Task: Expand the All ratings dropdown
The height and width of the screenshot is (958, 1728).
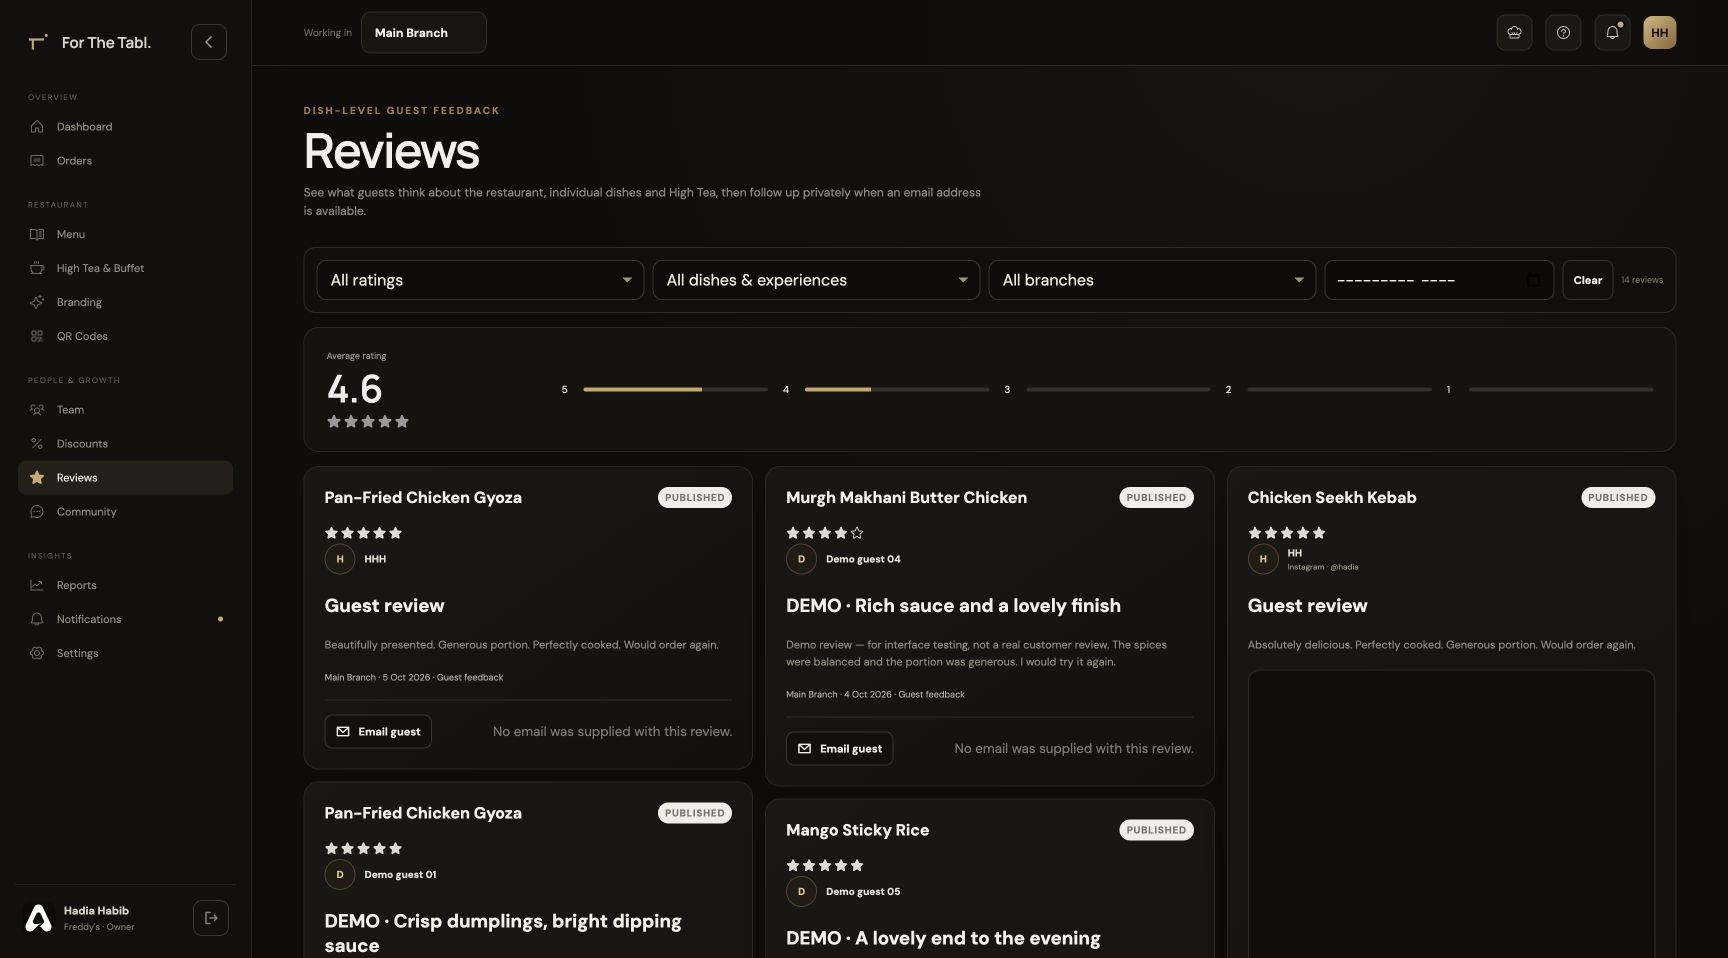Action: coord(480,280)
